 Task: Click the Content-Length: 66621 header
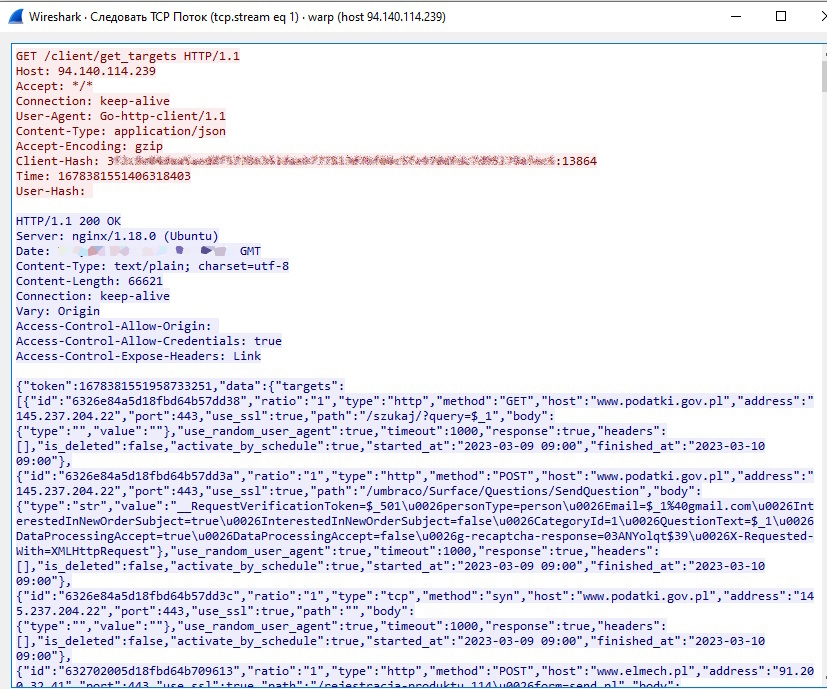click(x=90, y=281)
